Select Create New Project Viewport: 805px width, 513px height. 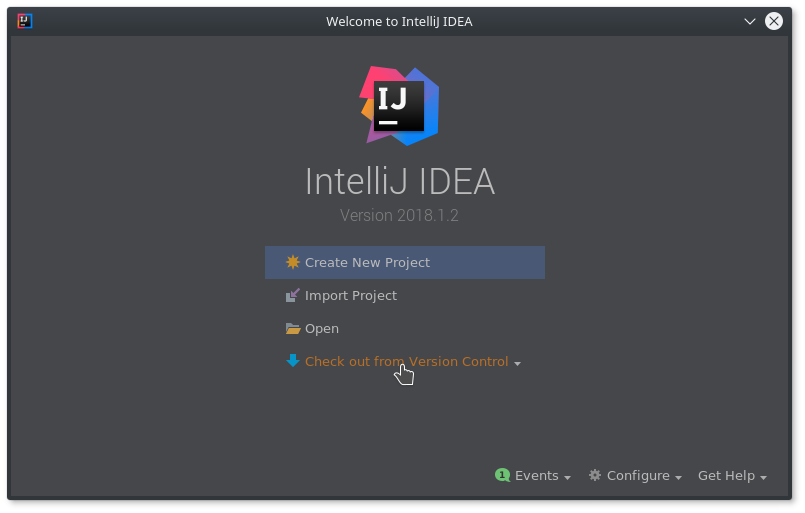point(405,262)
